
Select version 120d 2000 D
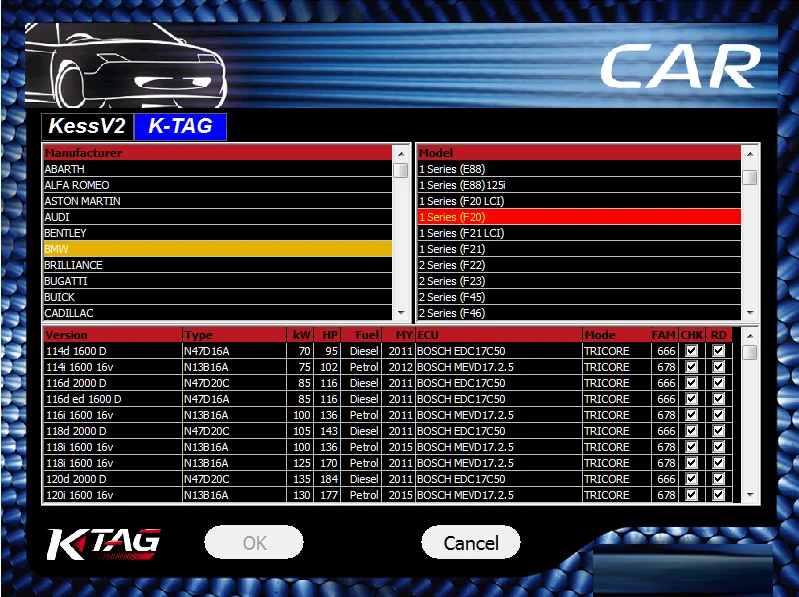pos(113,479)
